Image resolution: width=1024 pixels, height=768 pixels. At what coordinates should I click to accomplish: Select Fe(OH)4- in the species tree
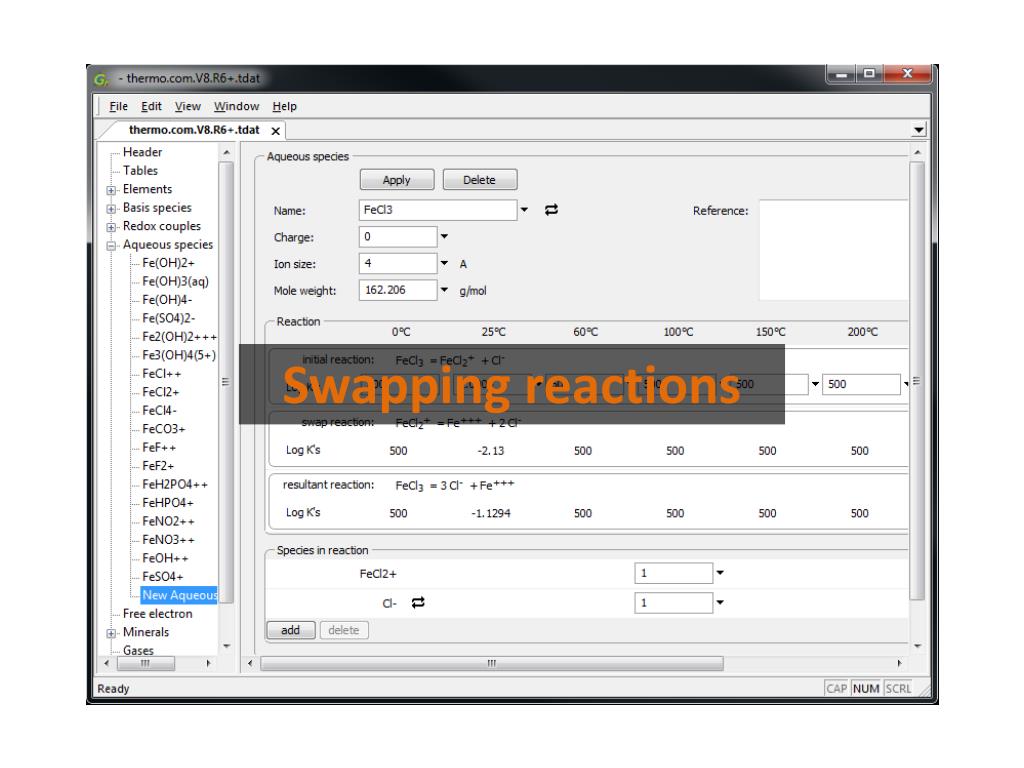(167, 300)
